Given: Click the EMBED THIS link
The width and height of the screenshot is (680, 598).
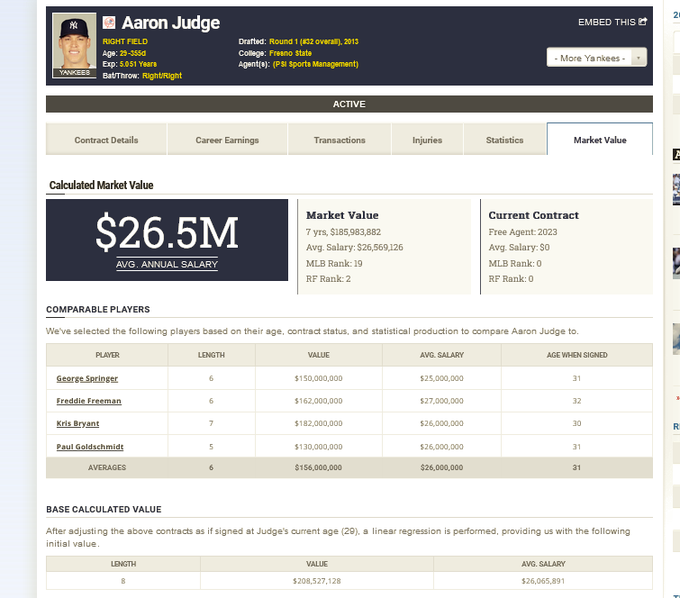Looking at the screenshot, I should tap(612, 22).
